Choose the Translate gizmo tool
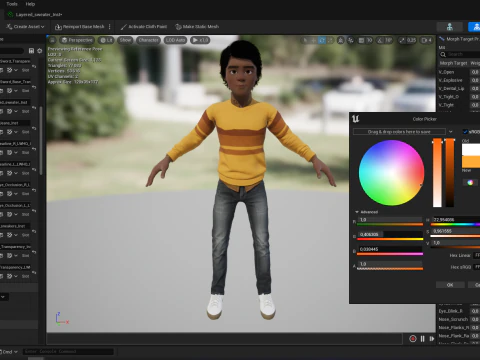 point(313,40)
